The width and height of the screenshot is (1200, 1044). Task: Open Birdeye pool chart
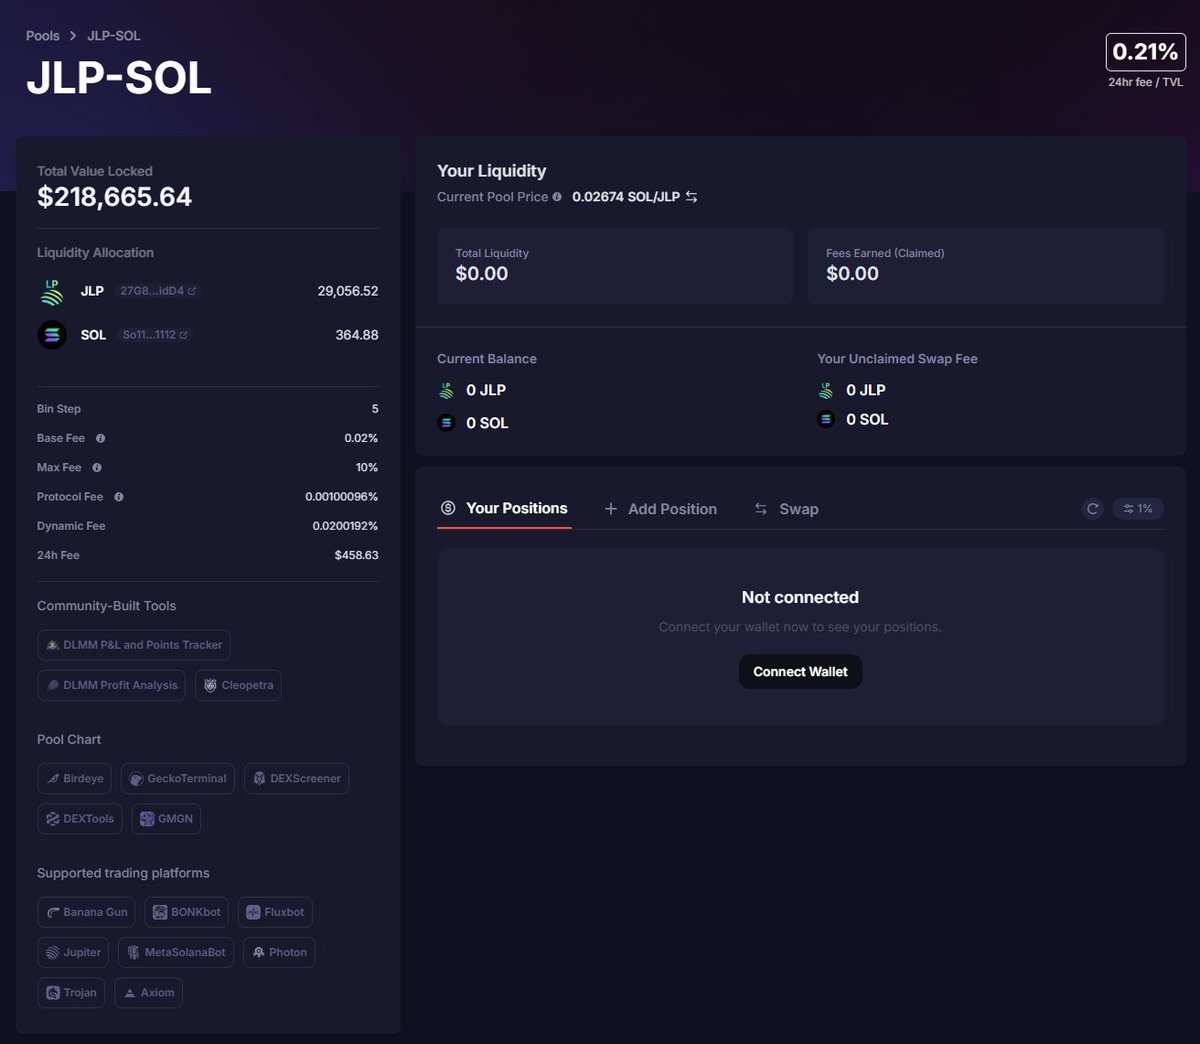pos(74,779)
